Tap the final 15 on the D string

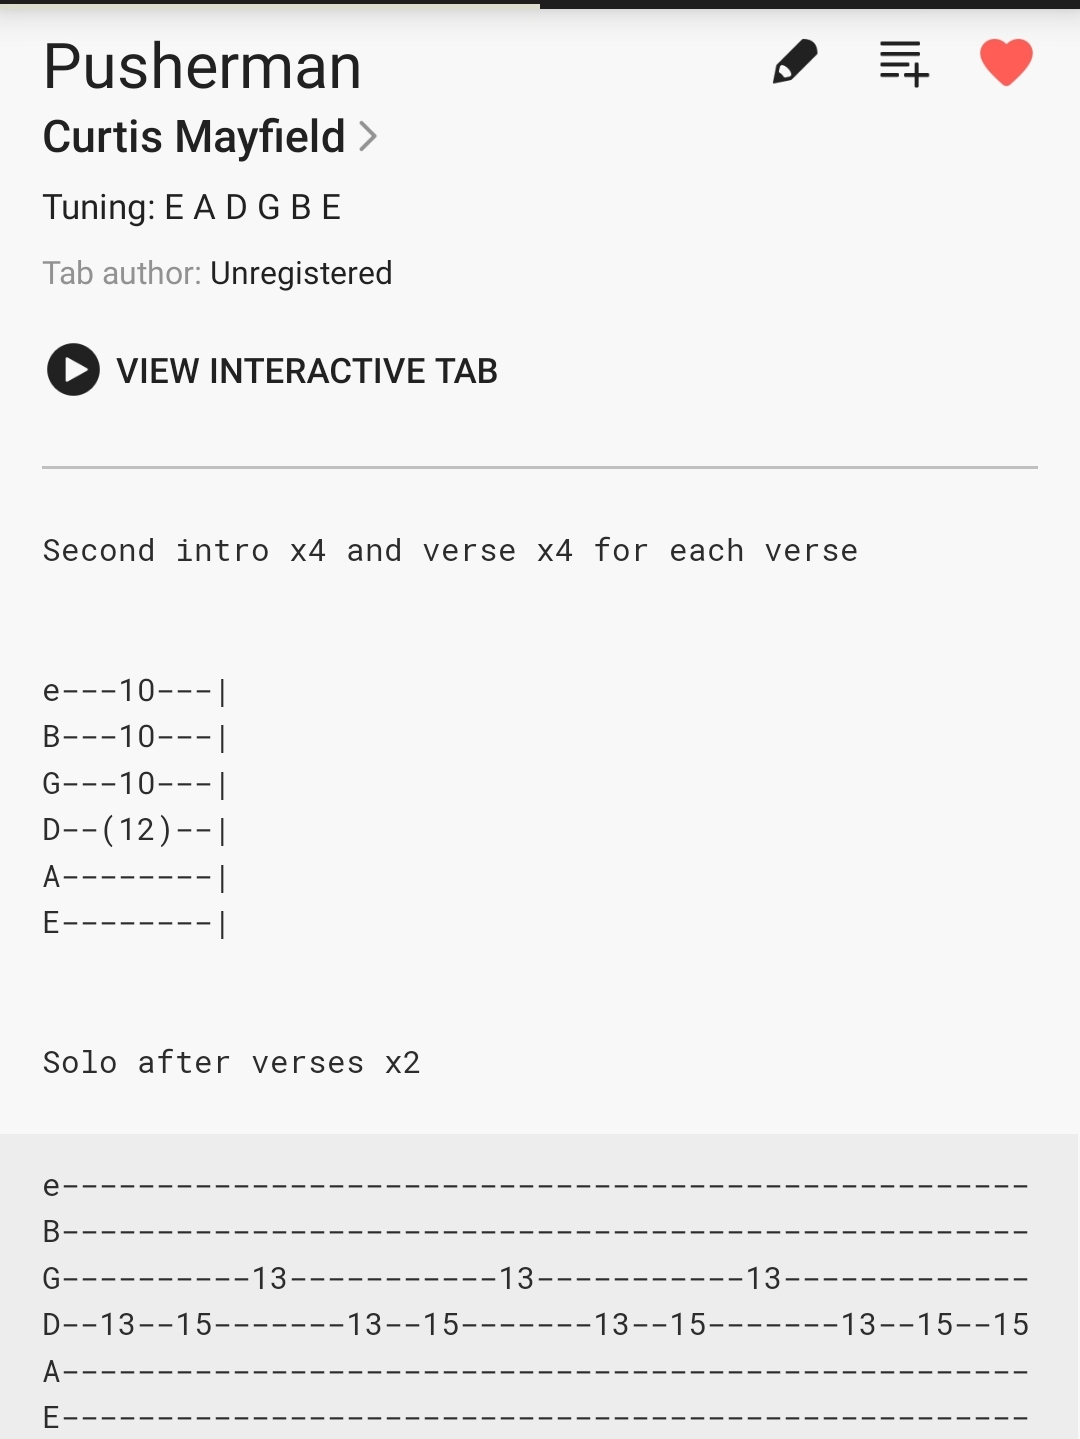click(x=1010, y=1325)
